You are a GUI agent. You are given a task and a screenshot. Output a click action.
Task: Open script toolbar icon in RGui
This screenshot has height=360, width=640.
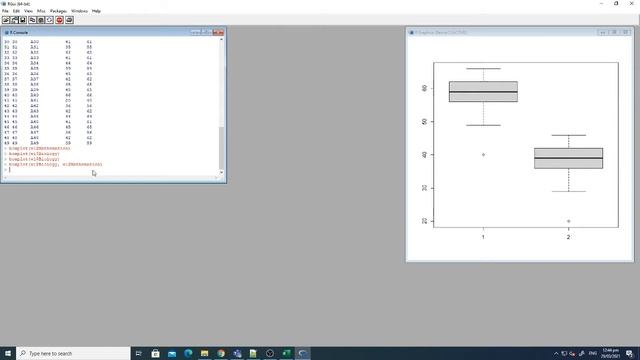(6, 20)
